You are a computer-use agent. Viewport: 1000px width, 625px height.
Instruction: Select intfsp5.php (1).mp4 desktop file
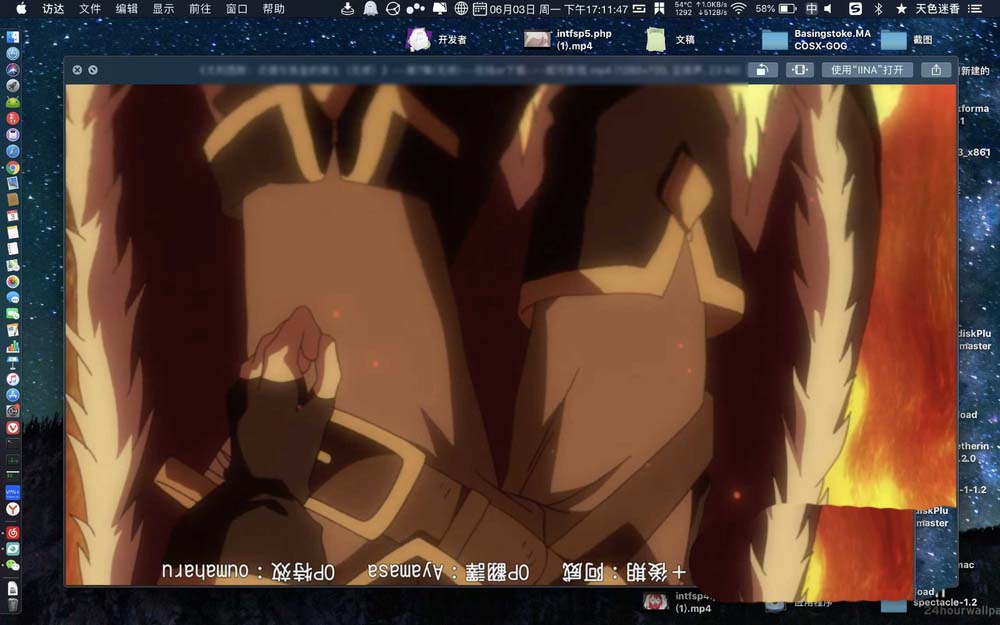[x=568, y=40]
